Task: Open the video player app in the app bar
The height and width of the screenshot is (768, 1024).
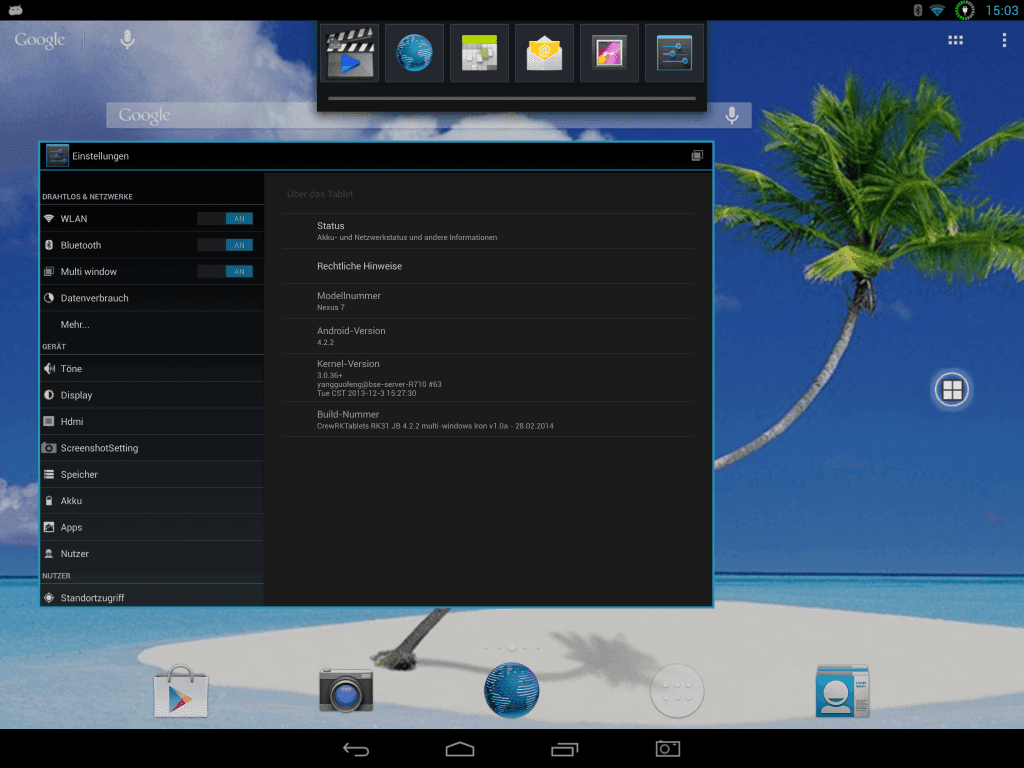Action: pyautogui.click(x=350, y=53)
